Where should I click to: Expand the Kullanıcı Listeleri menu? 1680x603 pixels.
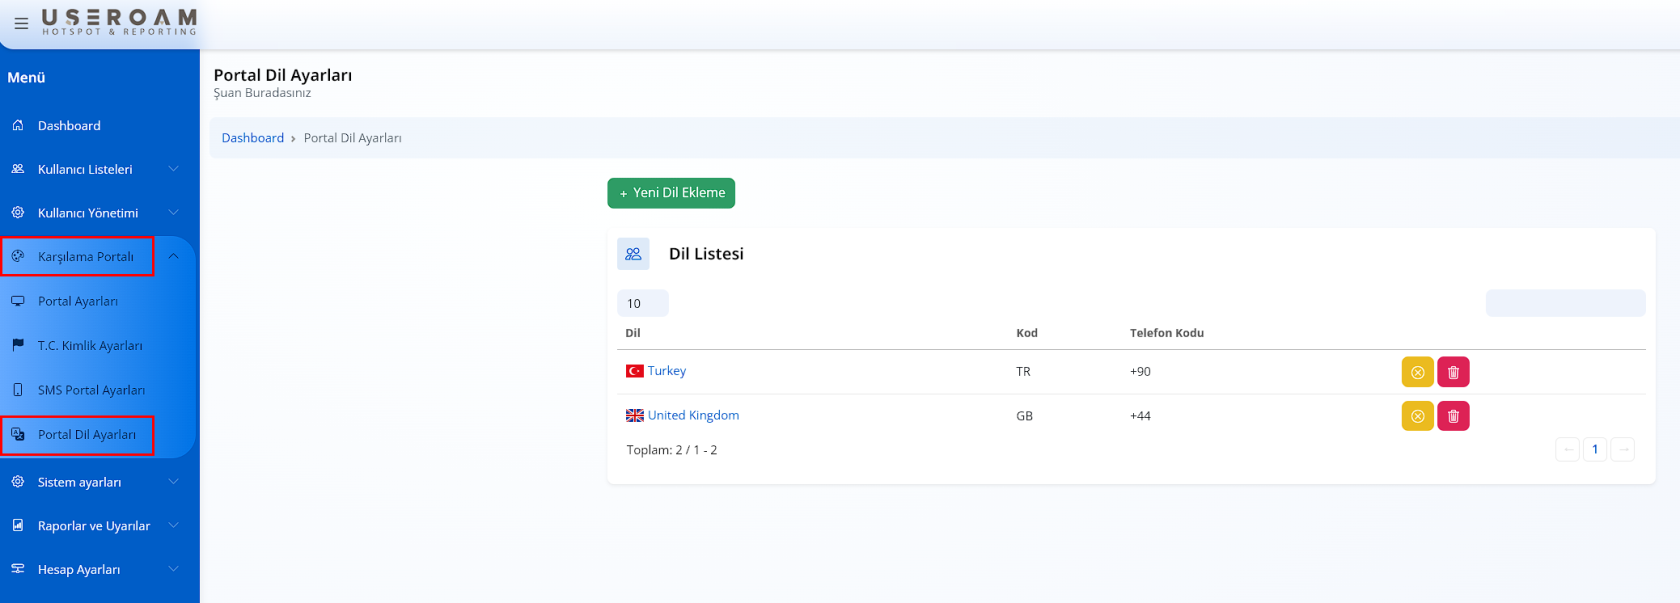(x=85, y=170)
